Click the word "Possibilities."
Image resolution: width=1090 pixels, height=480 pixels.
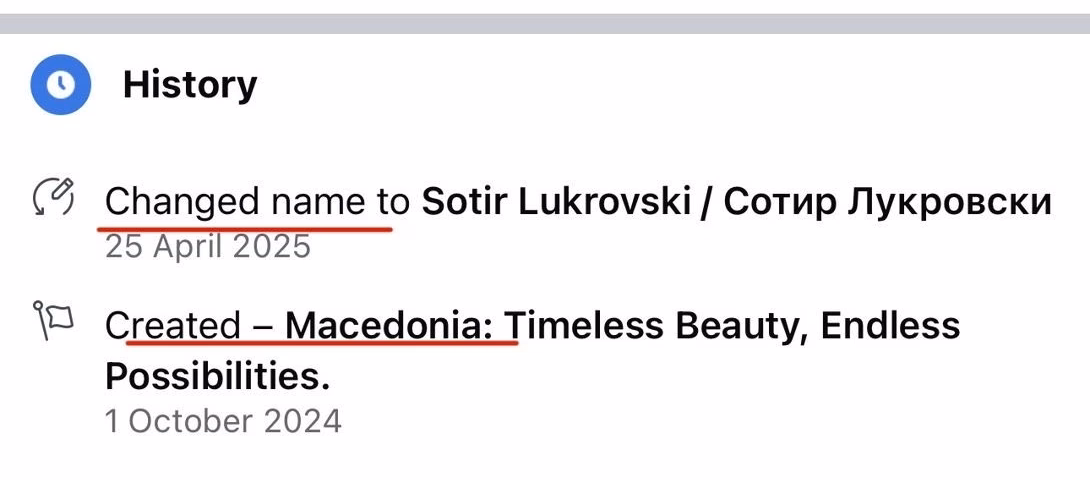pyautogui.click(x=217, y=376)
